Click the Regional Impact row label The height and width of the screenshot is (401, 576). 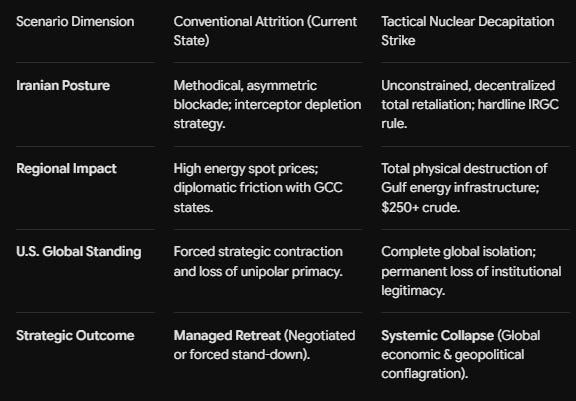coord(66,169)
